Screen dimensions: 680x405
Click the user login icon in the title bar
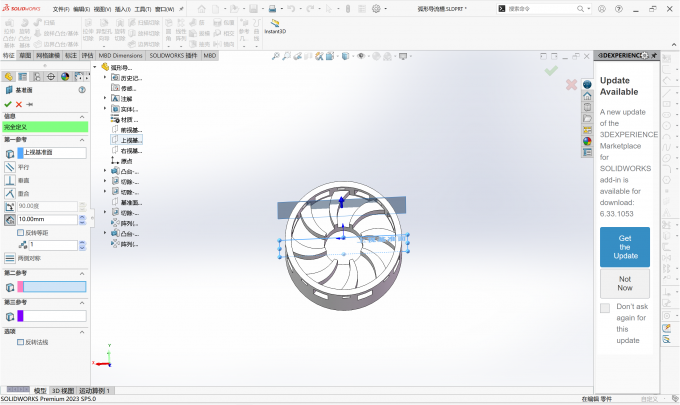click(x=602, y=9)
